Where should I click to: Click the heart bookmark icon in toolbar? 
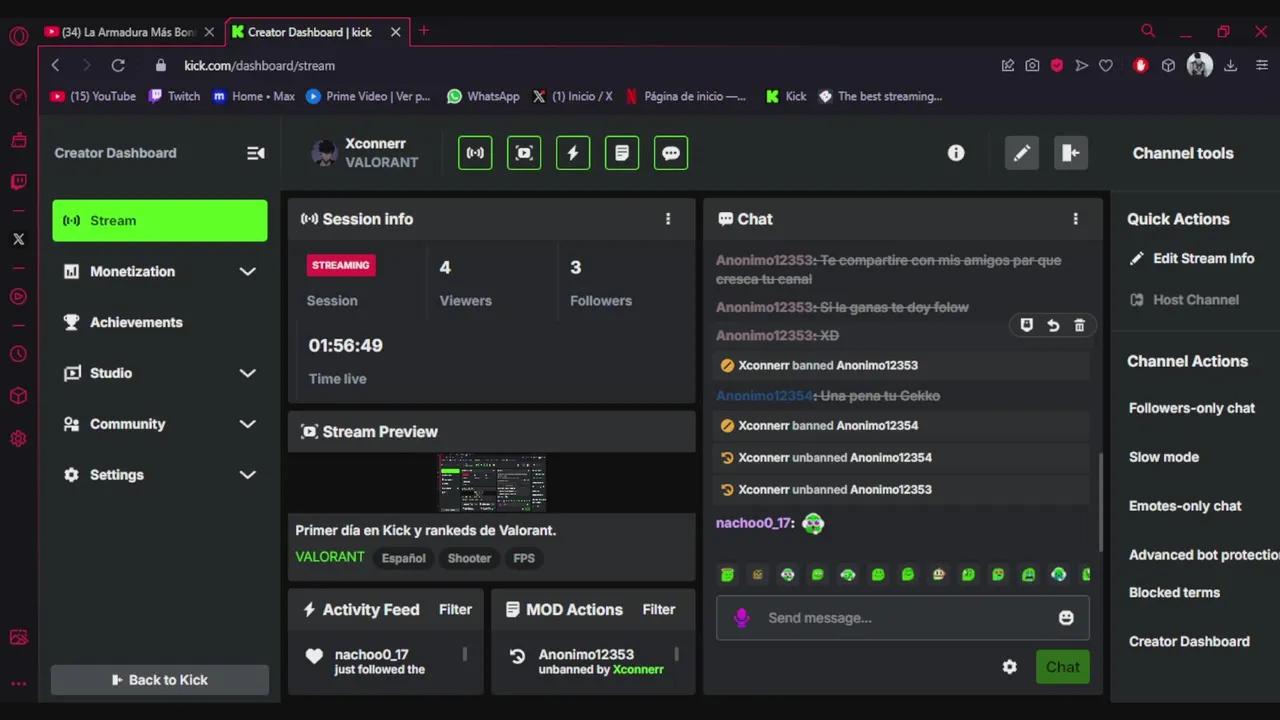click(x=1106, y=65)
